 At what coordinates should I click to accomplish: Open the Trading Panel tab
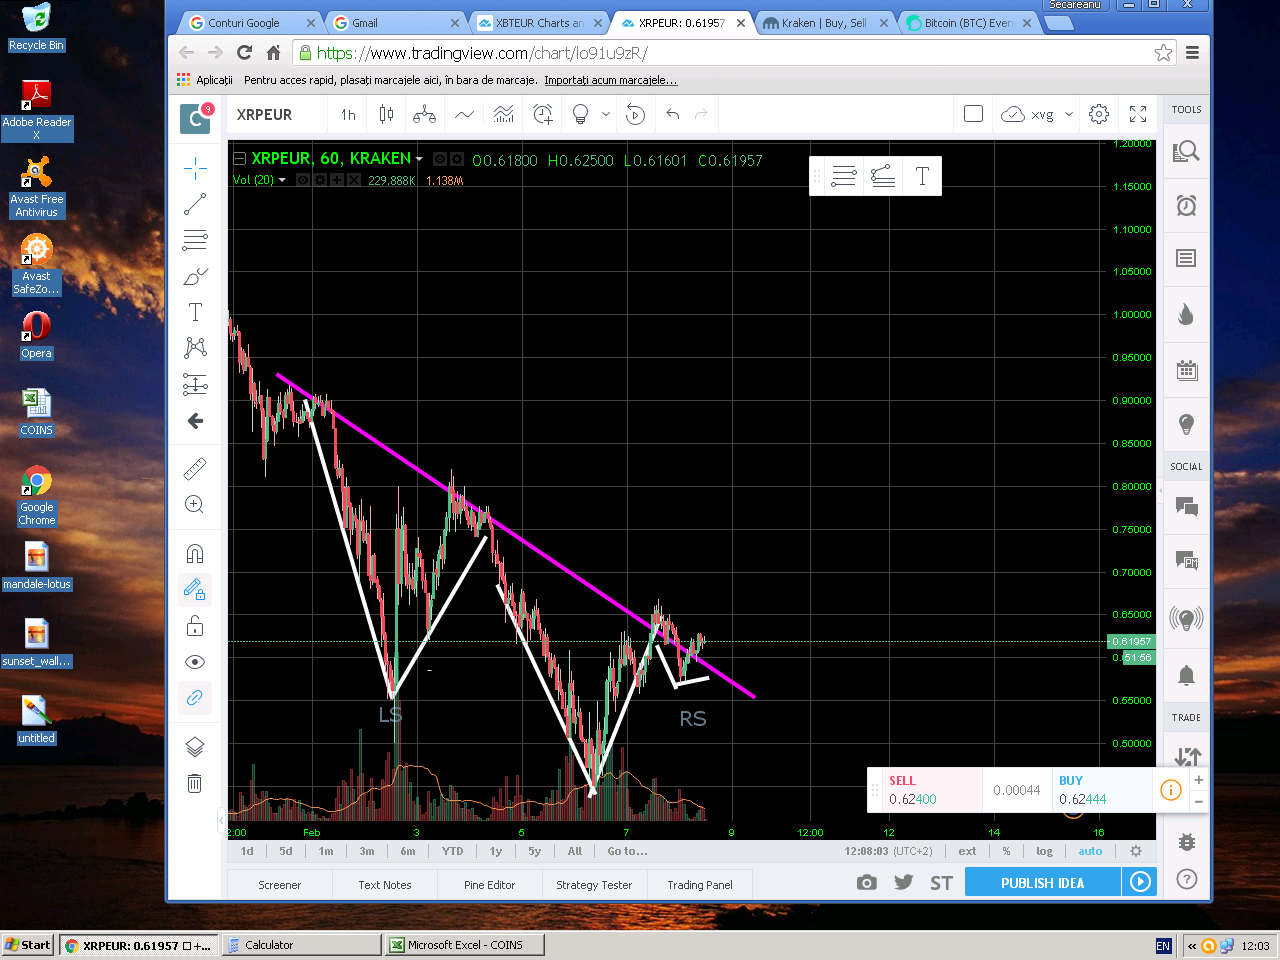700,885
